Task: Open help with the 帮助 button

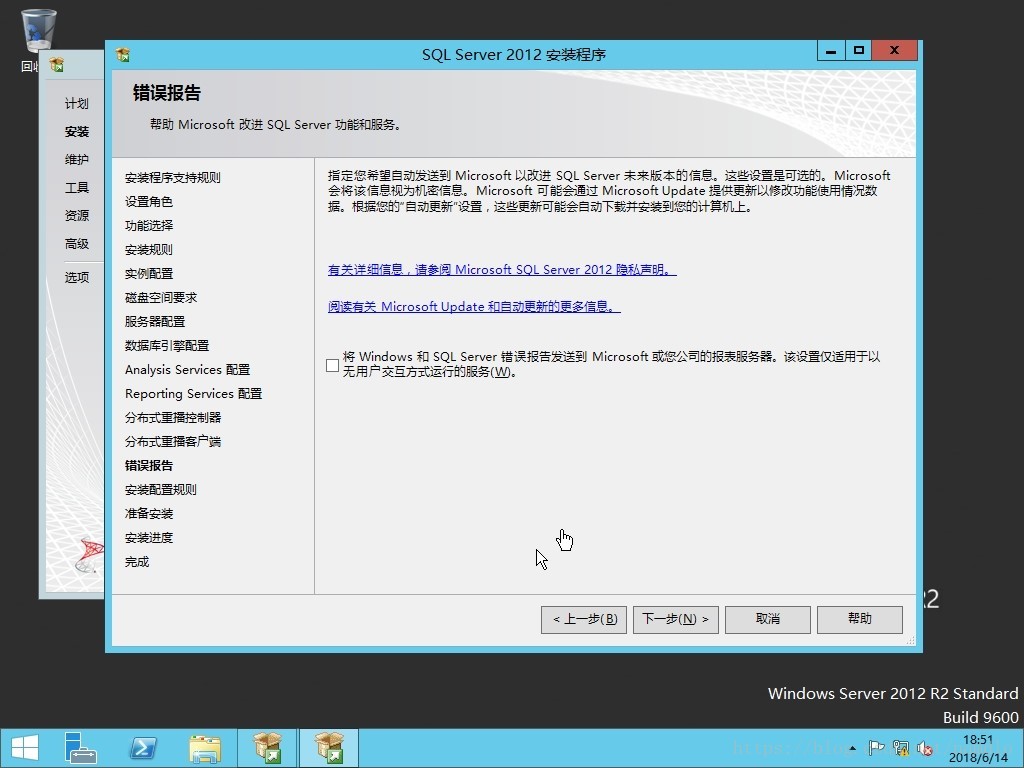Action: tap(860, 619)
